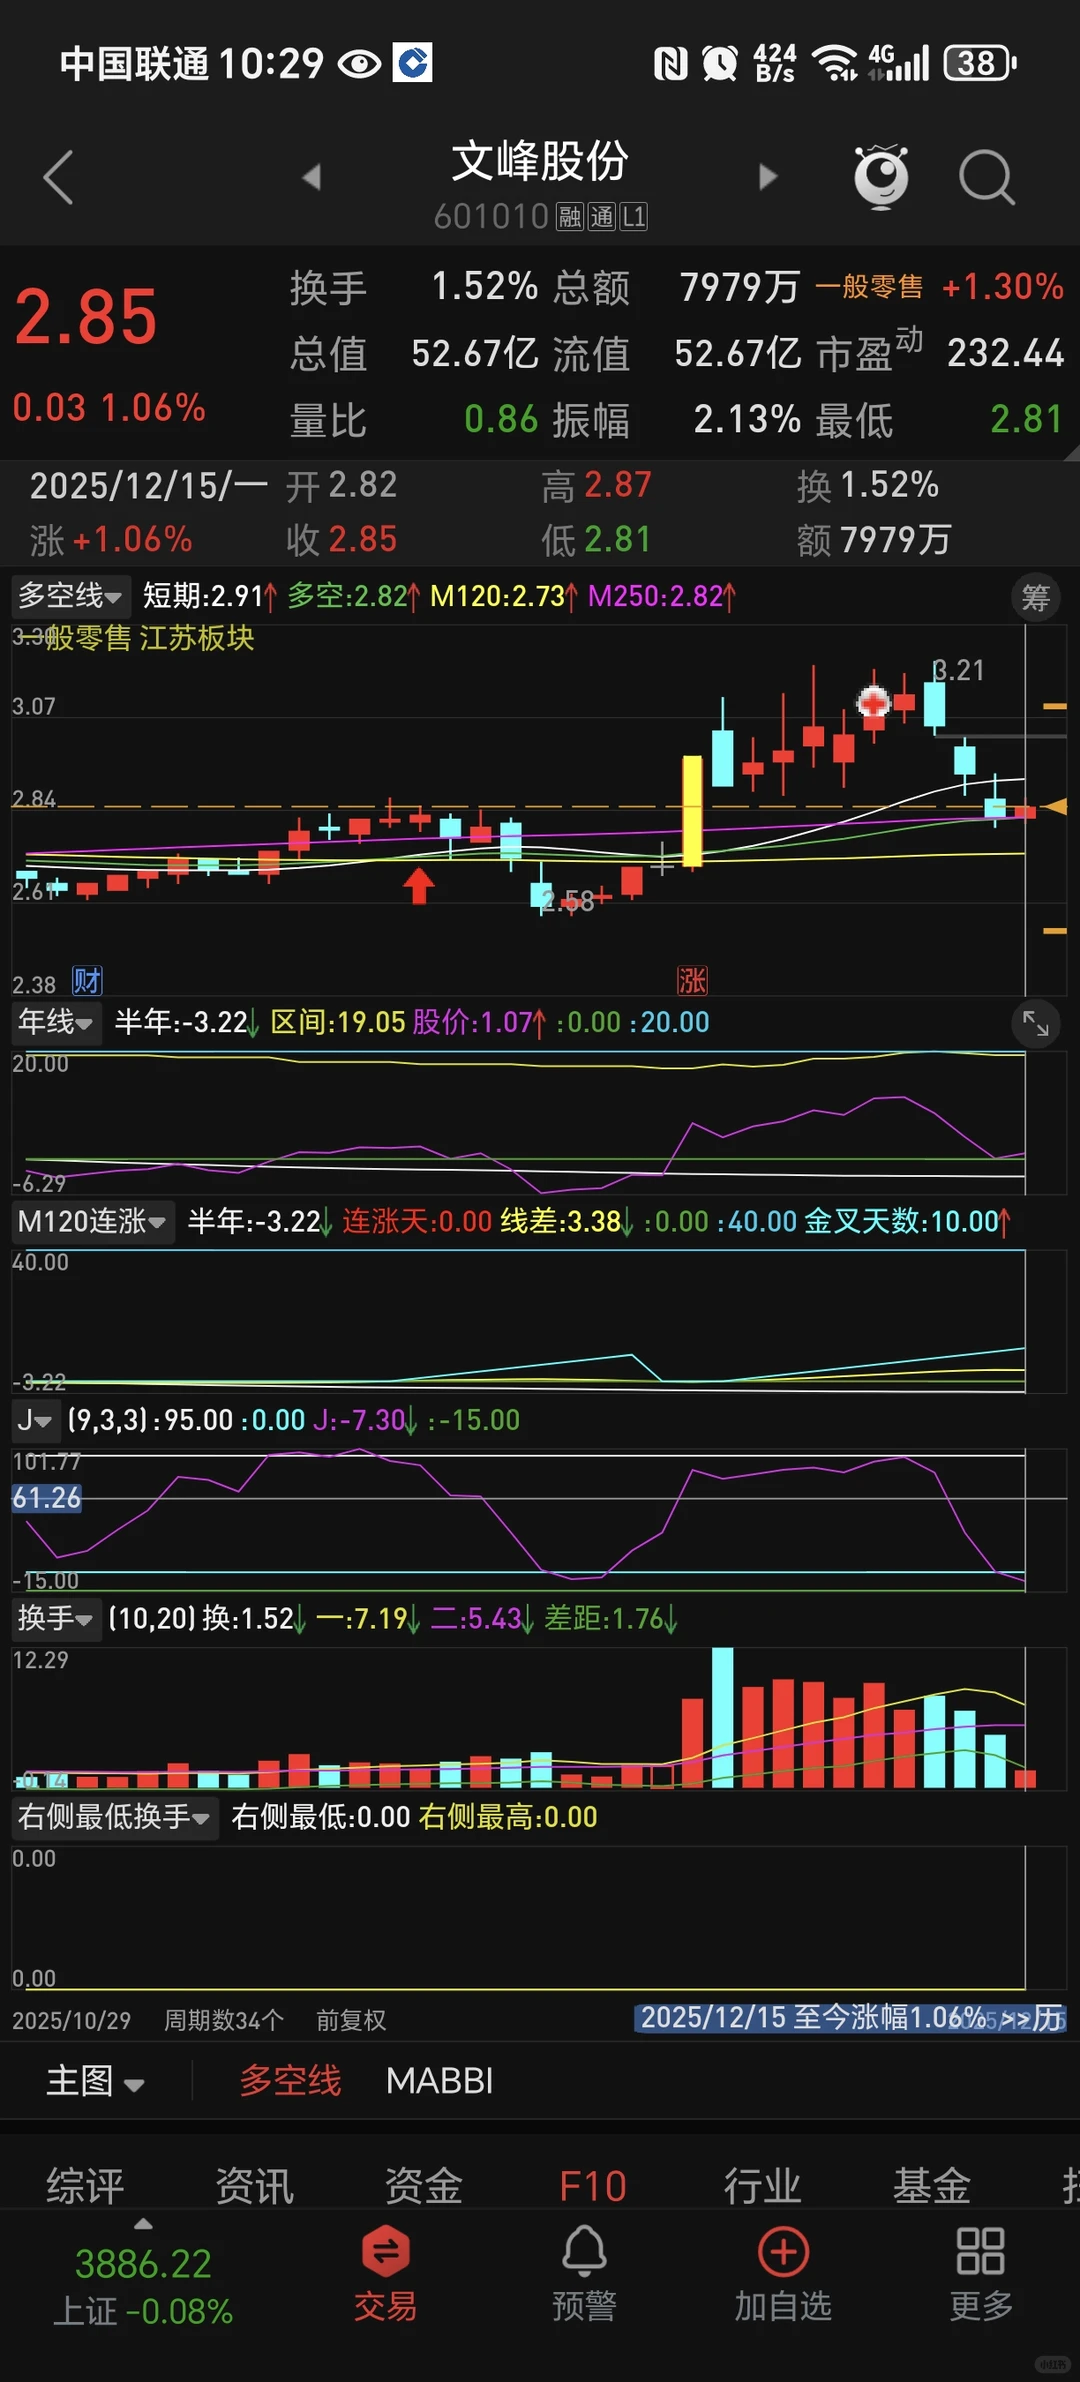Tap the 融 margin tag

[570, 217]
